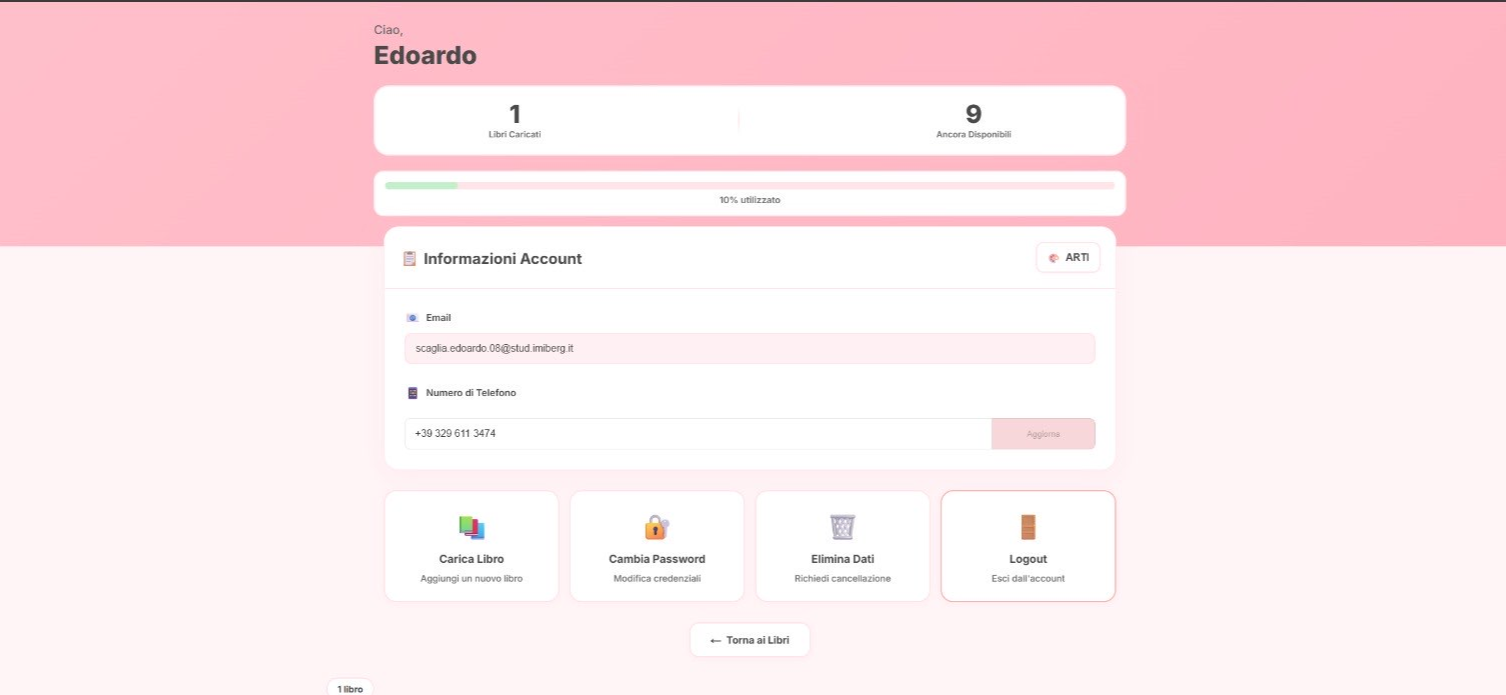Click the clipboard icon beside Informazioni Account
The height and width of the screenshot is (695, 1506).
pos(409,259)
